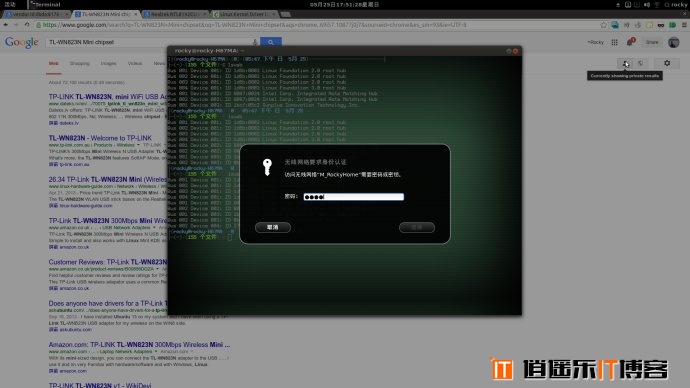Viewport: 690px width, 388px height.
Task: Open the Google apps grid
Action: click(x=614, y=42)
